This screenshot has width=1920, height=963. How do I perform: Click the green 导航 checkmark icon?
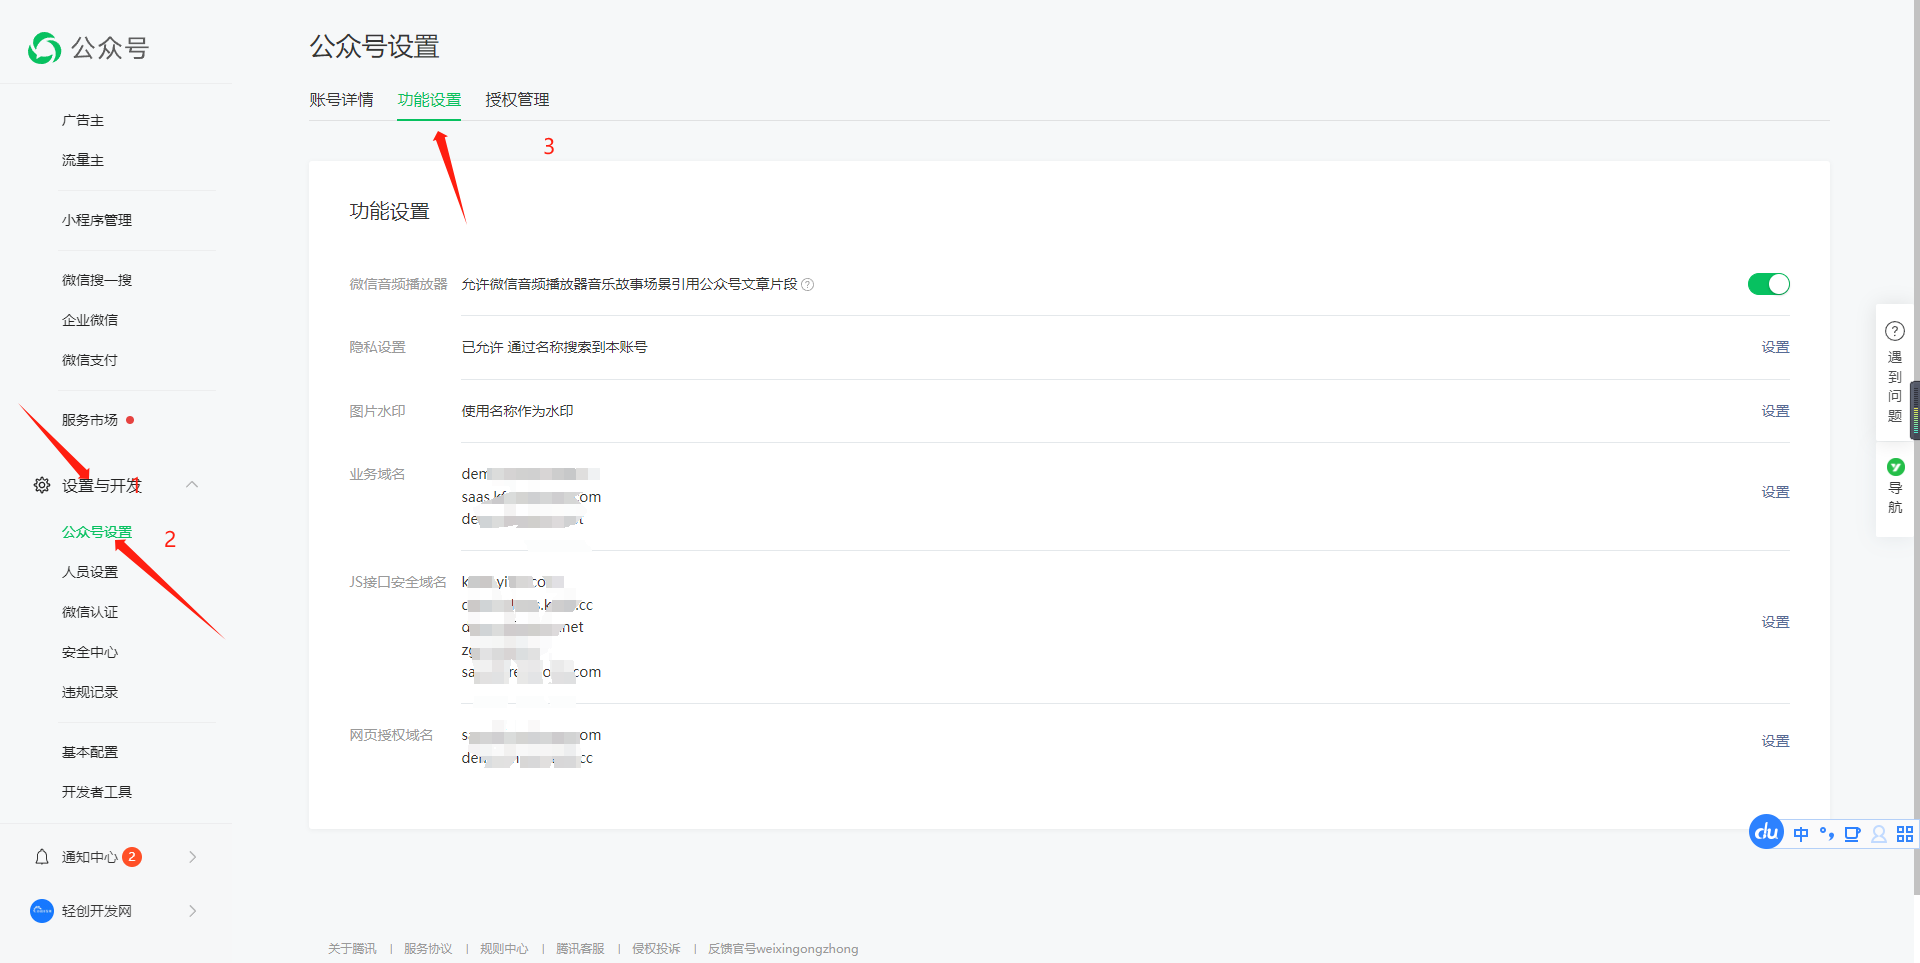1895,467
